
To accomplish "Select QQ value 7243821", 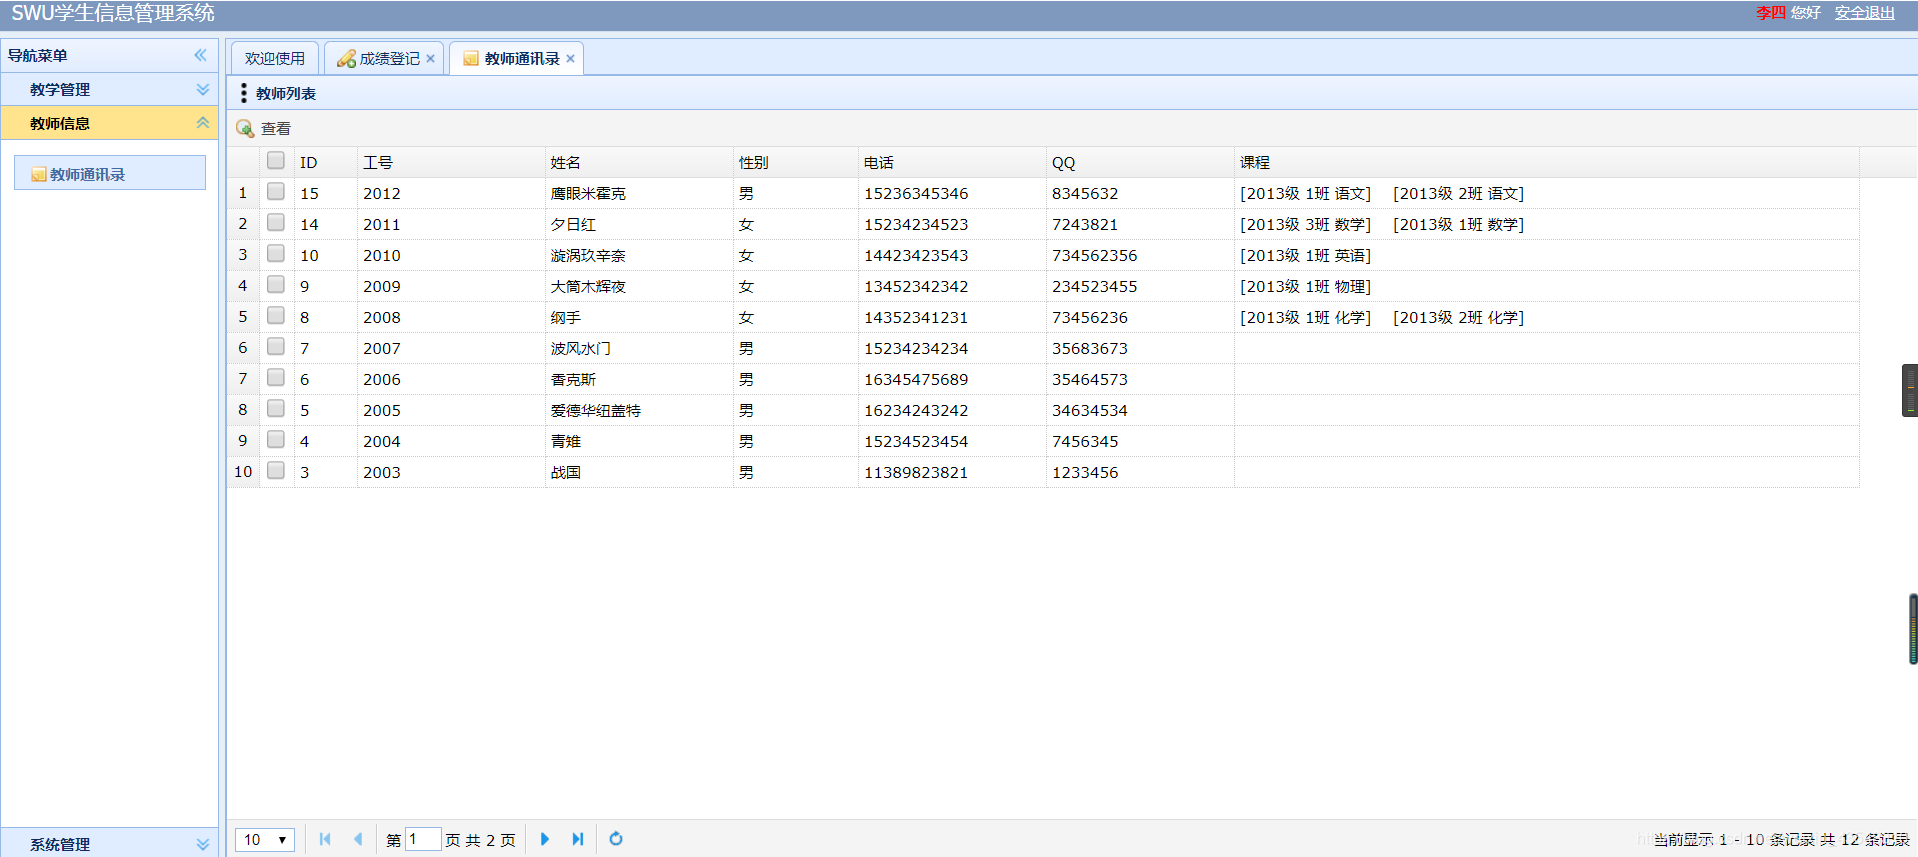I will tap(1085, 225).
